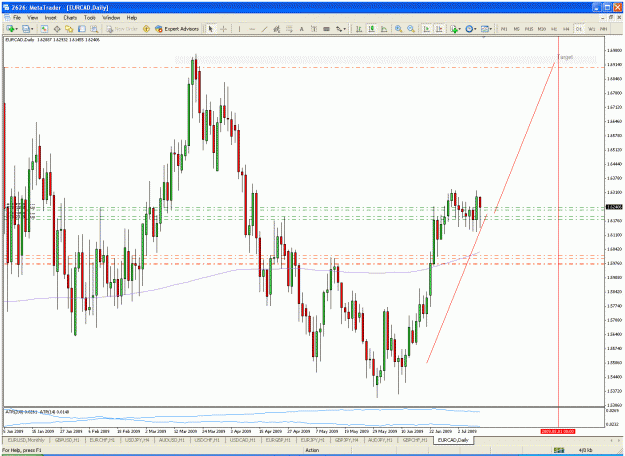Click the New Order button

click(x=122, y=29)
